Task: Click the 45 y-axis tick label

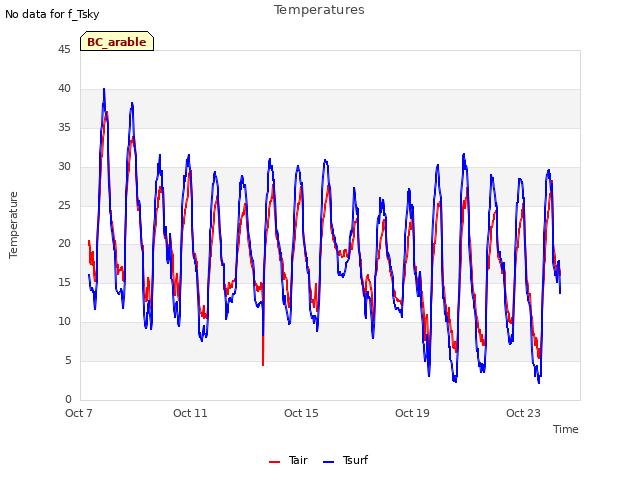Action: [x=64, y=49]
